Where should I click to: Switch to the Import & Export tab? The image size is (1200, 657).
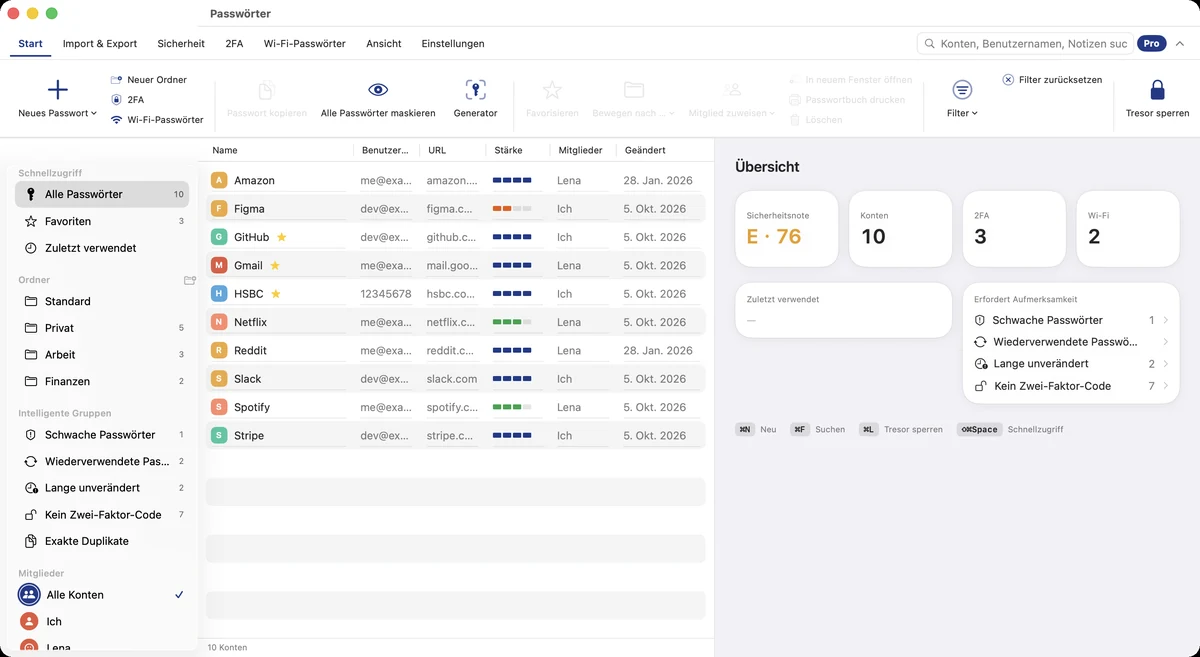coord(100,44)
